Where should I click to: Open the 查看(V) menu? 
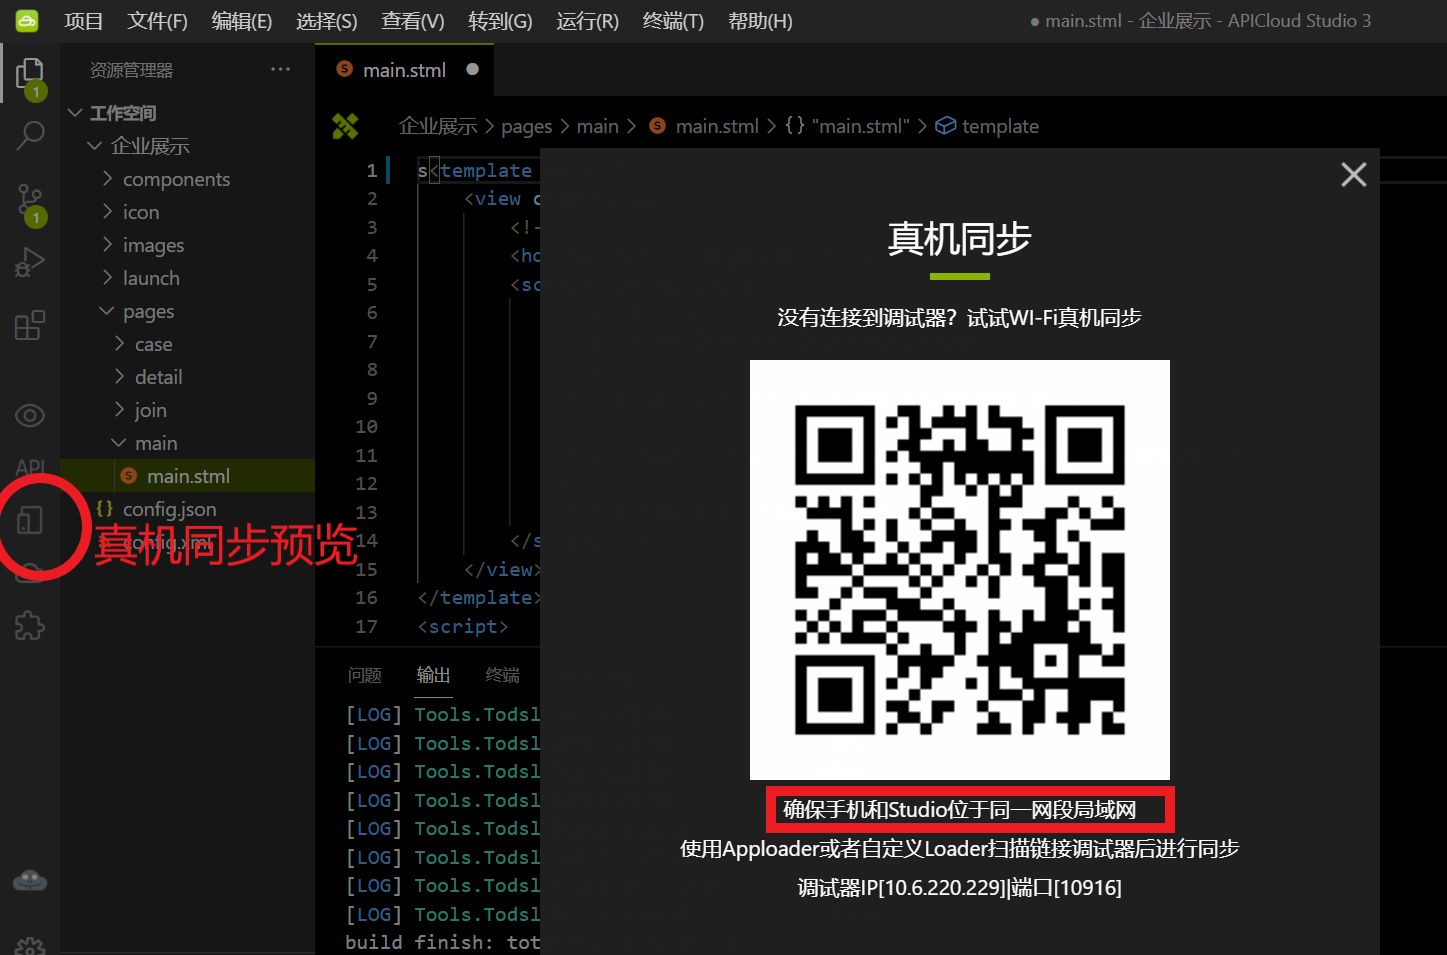[413, 21]
